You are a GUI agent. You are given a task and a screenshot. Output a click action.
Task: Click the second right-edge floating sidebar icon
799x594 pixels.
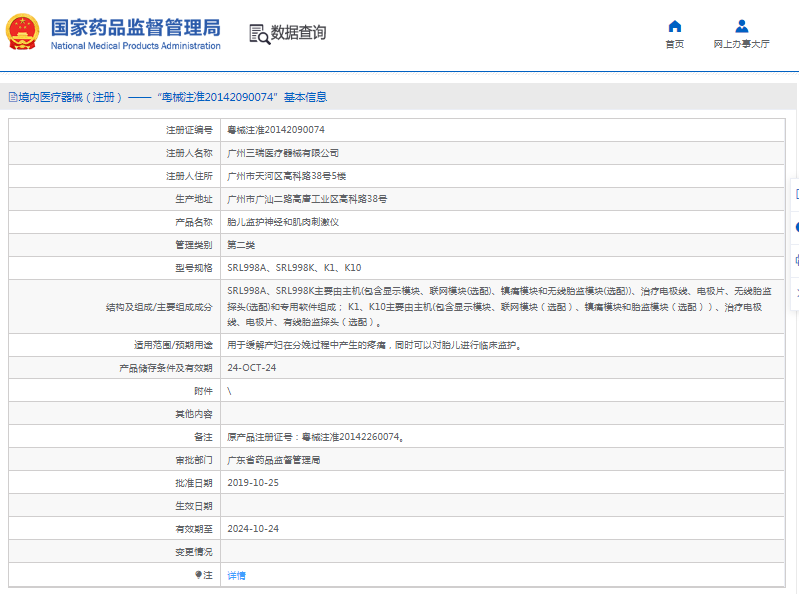pyautogui.click(x=795, y=227)
